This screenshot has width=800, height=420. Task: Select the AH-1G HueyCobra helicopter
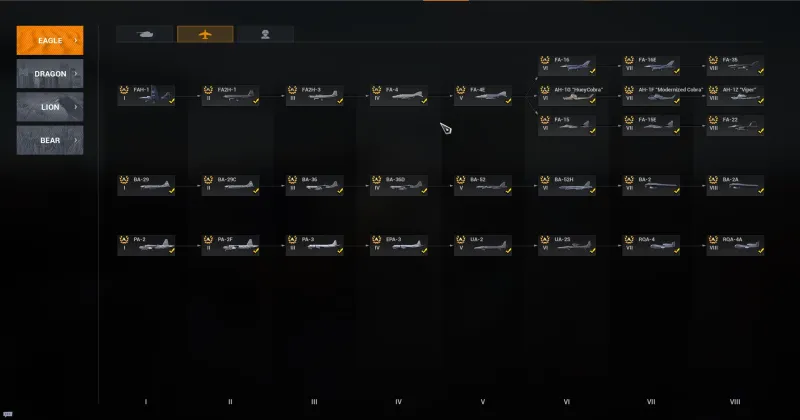pyautogui.click(x=567, y=95)
